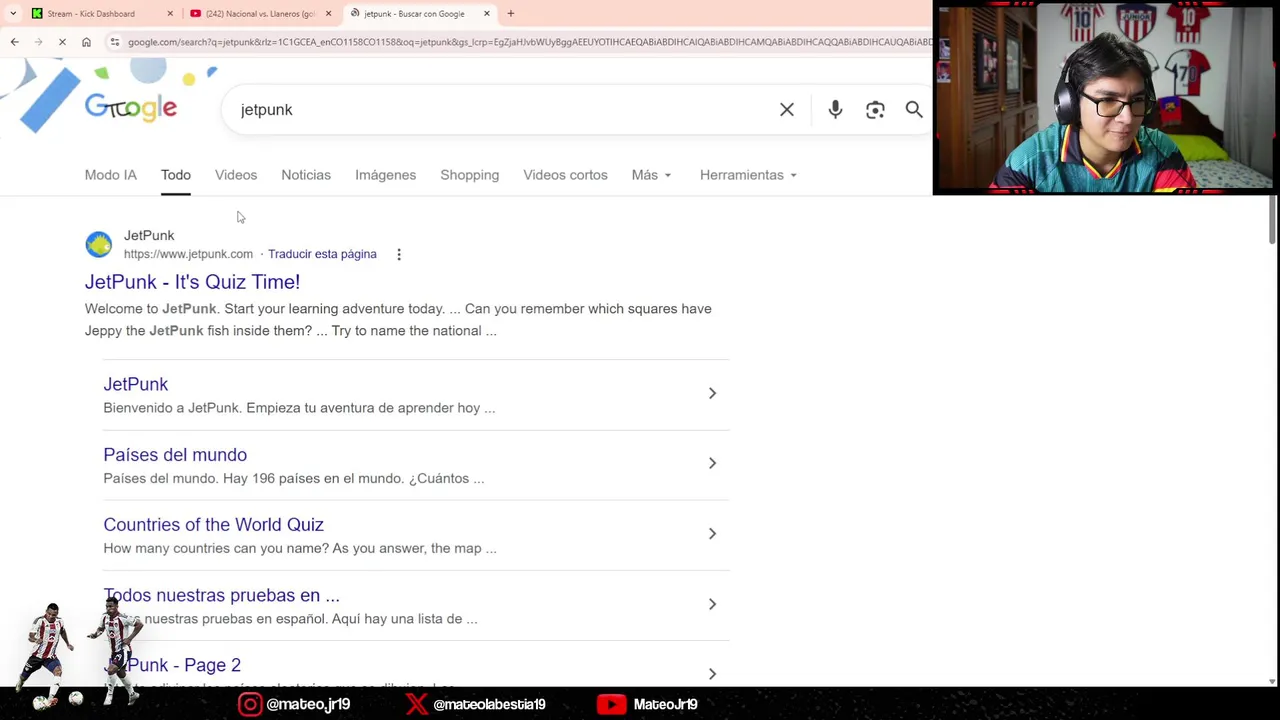
Task: Click the browser address bar URL
Action: [x=528, y=42]
